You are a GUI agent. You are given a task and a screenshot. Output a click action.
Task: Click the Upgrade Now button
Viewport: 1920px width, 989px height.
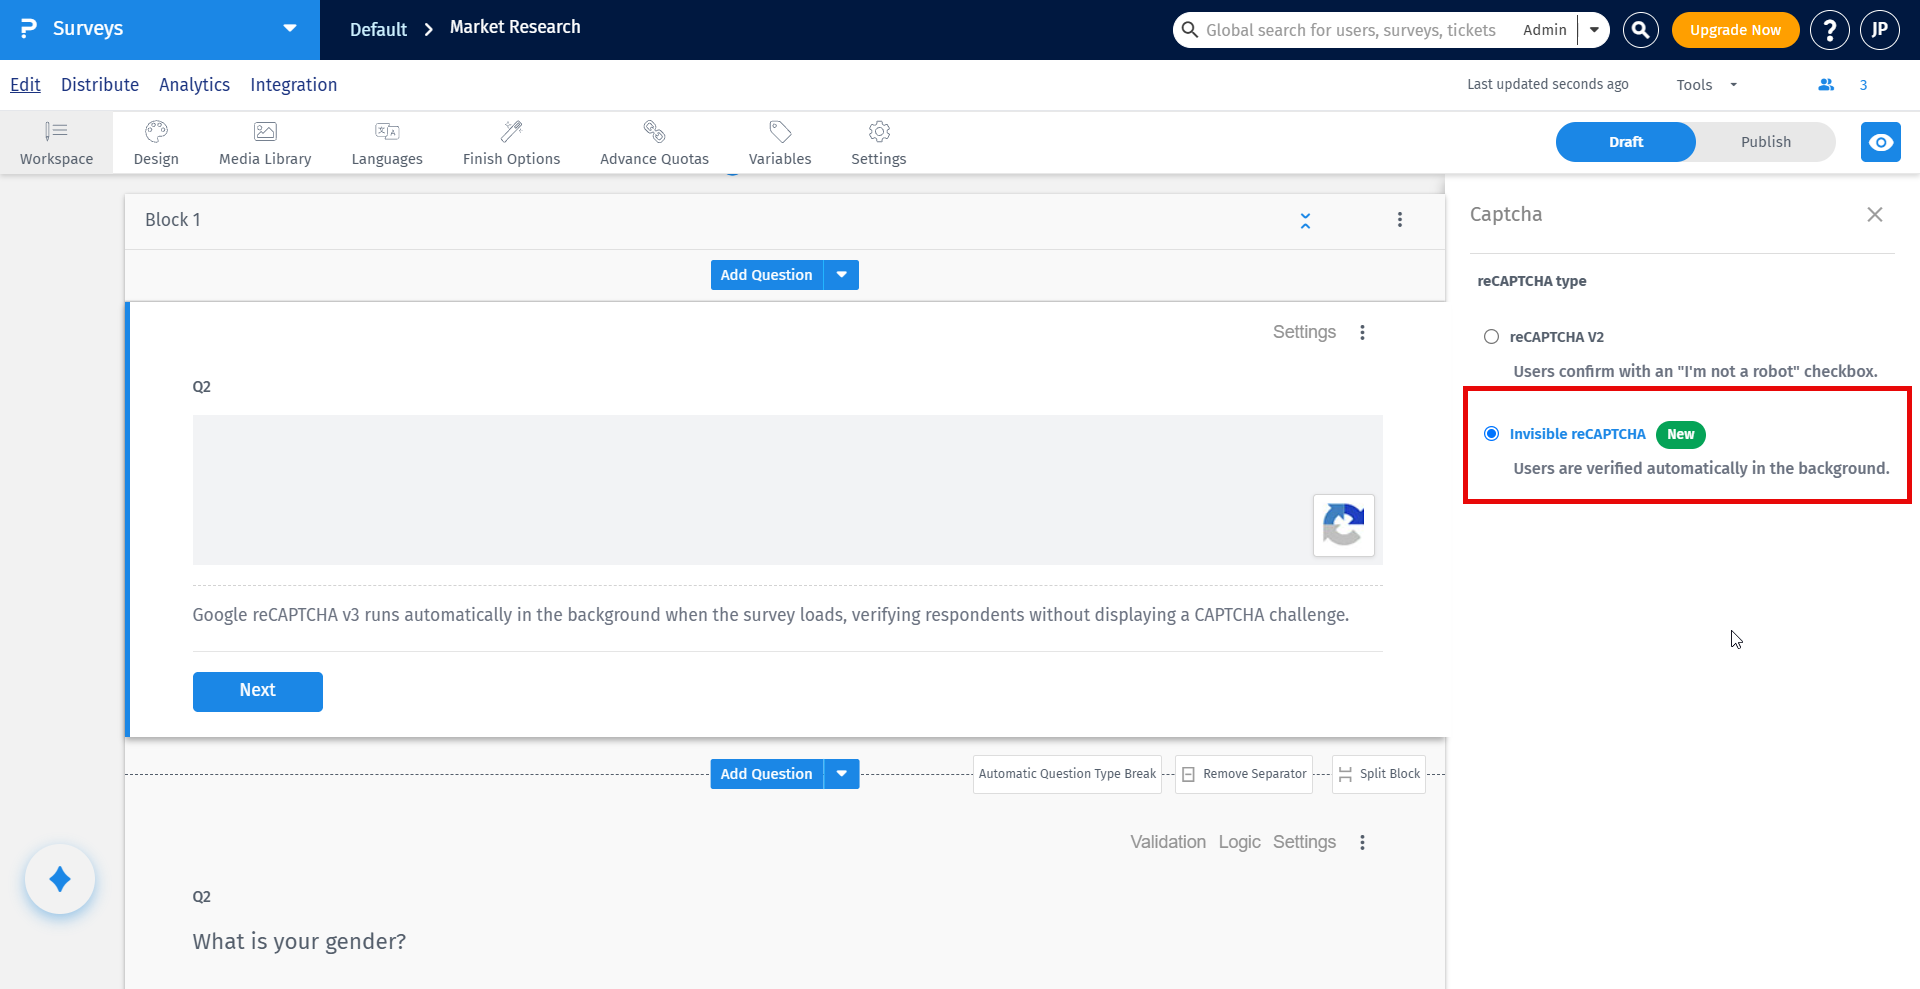[x=1735, y=30]
